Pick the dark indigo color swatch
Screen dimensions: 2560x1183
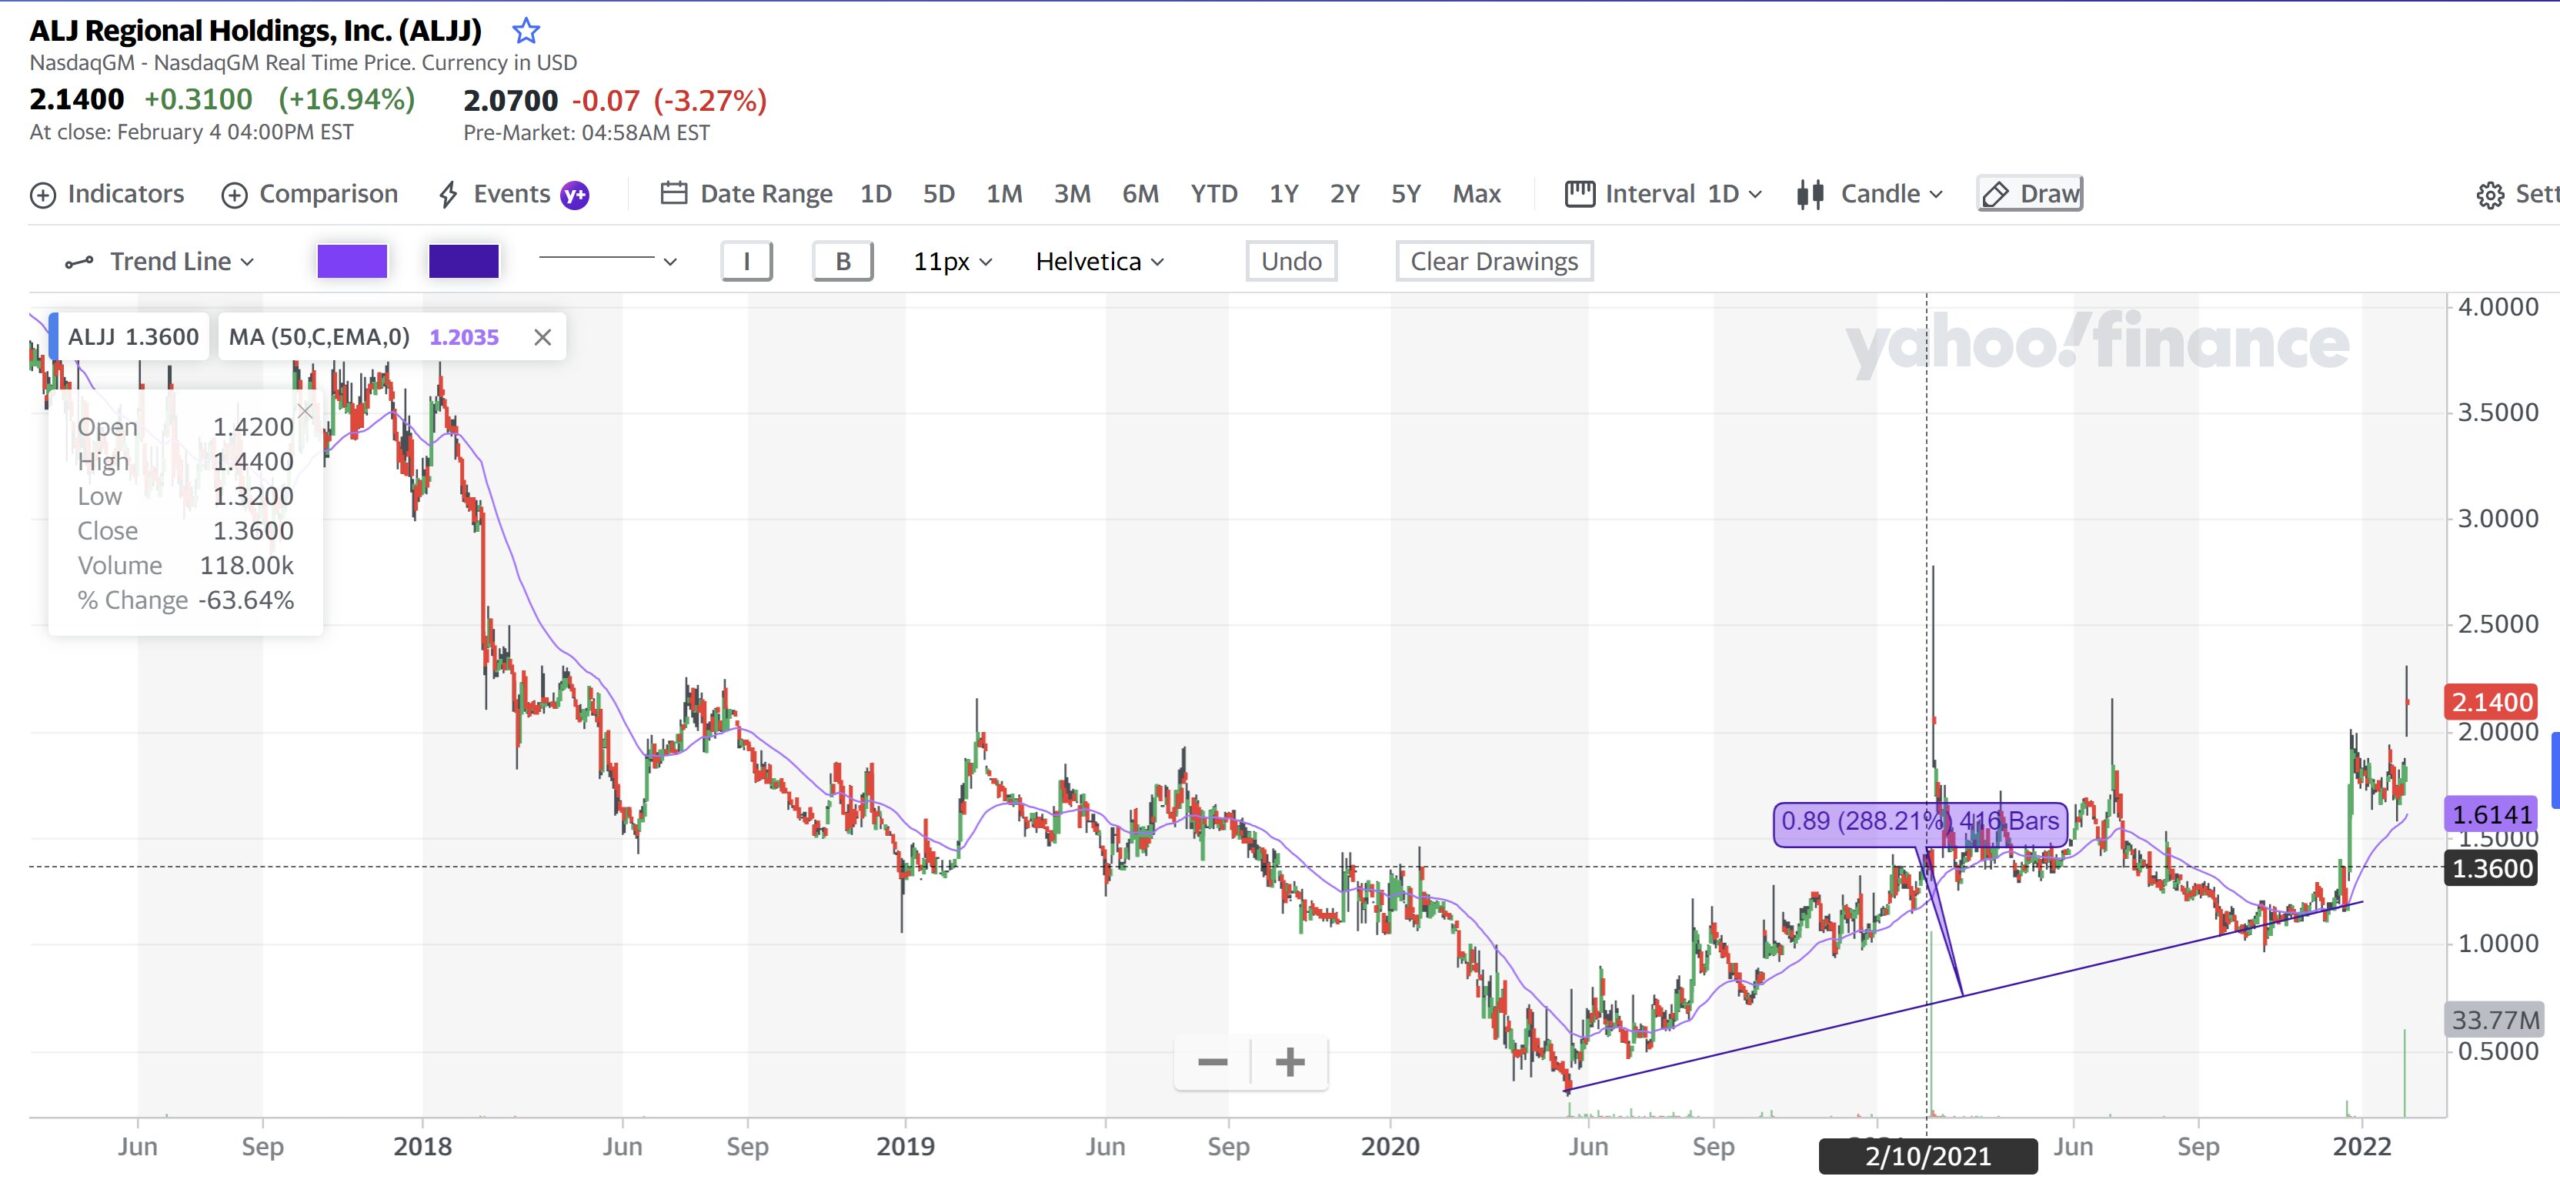(464, 261)
